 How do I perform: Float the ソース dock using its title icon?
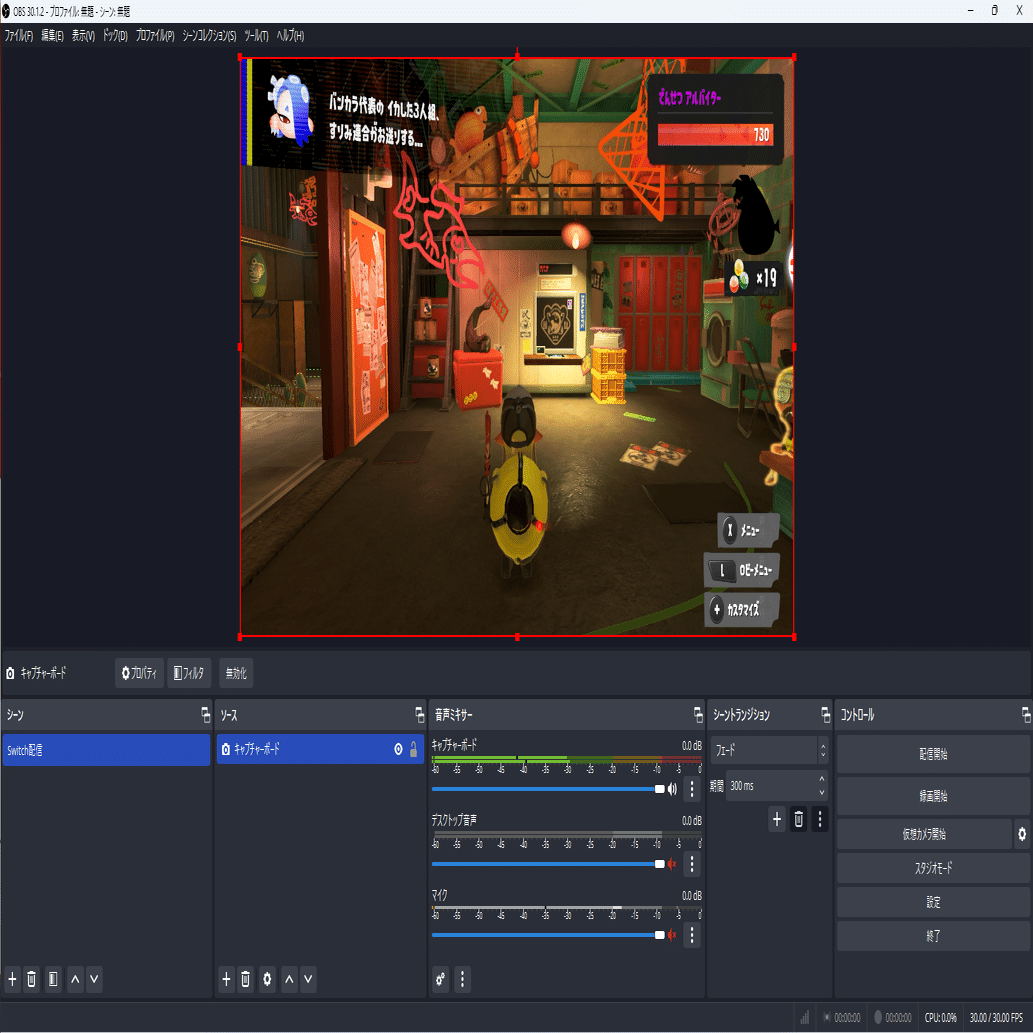pyautogui.click(x=420, y=715)
